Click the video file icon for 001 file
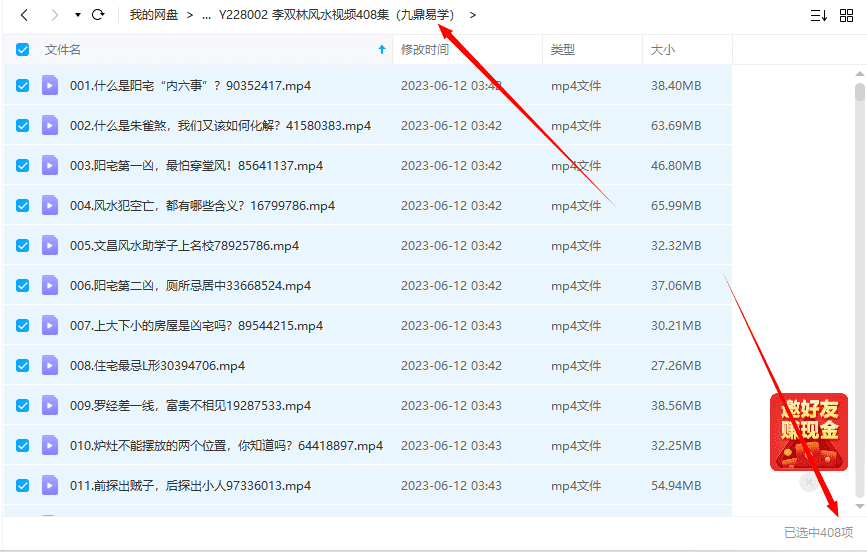 point(50,86)
